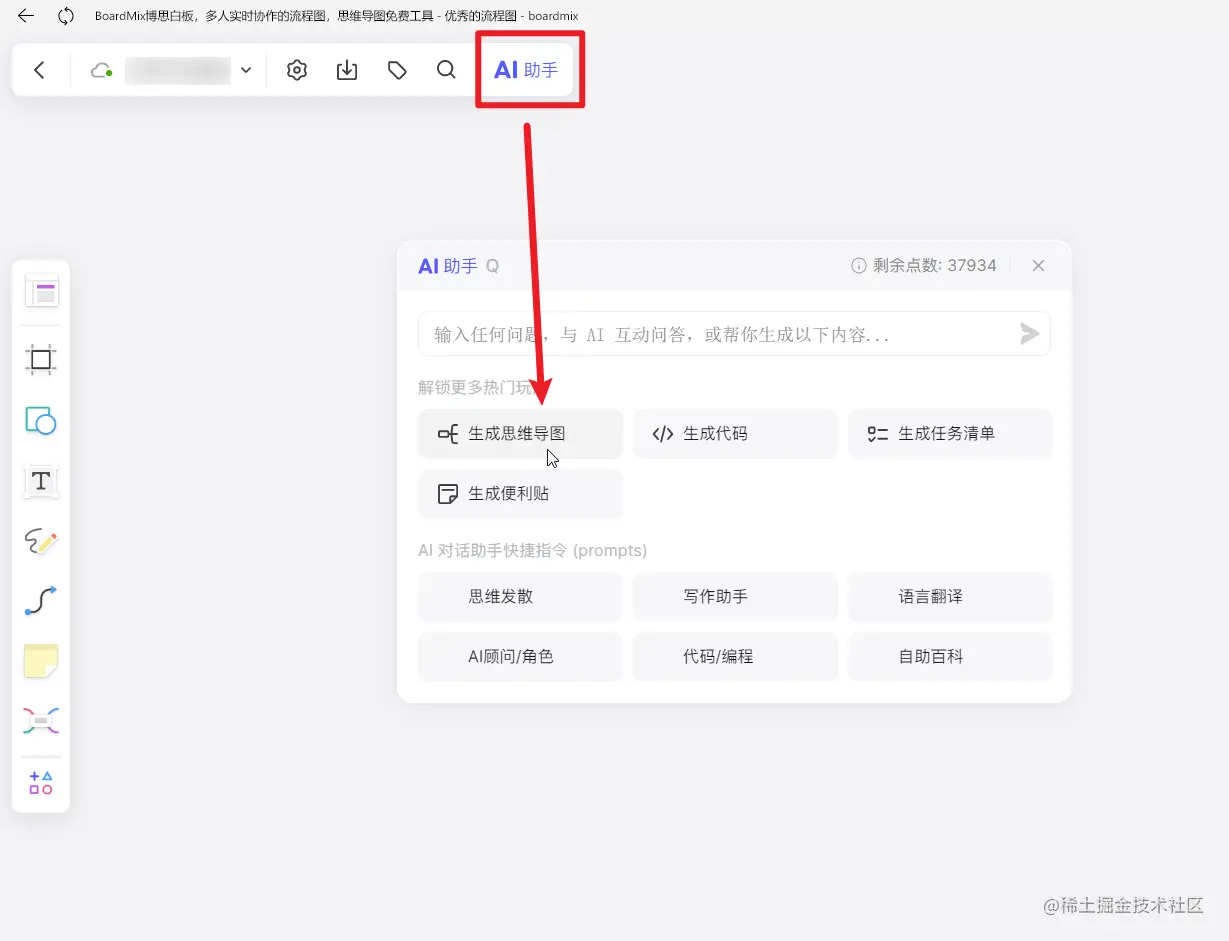The image size is (1229, 941).
Task: Click the info icon beside 剩余点数
Action: tap(858, 266)
